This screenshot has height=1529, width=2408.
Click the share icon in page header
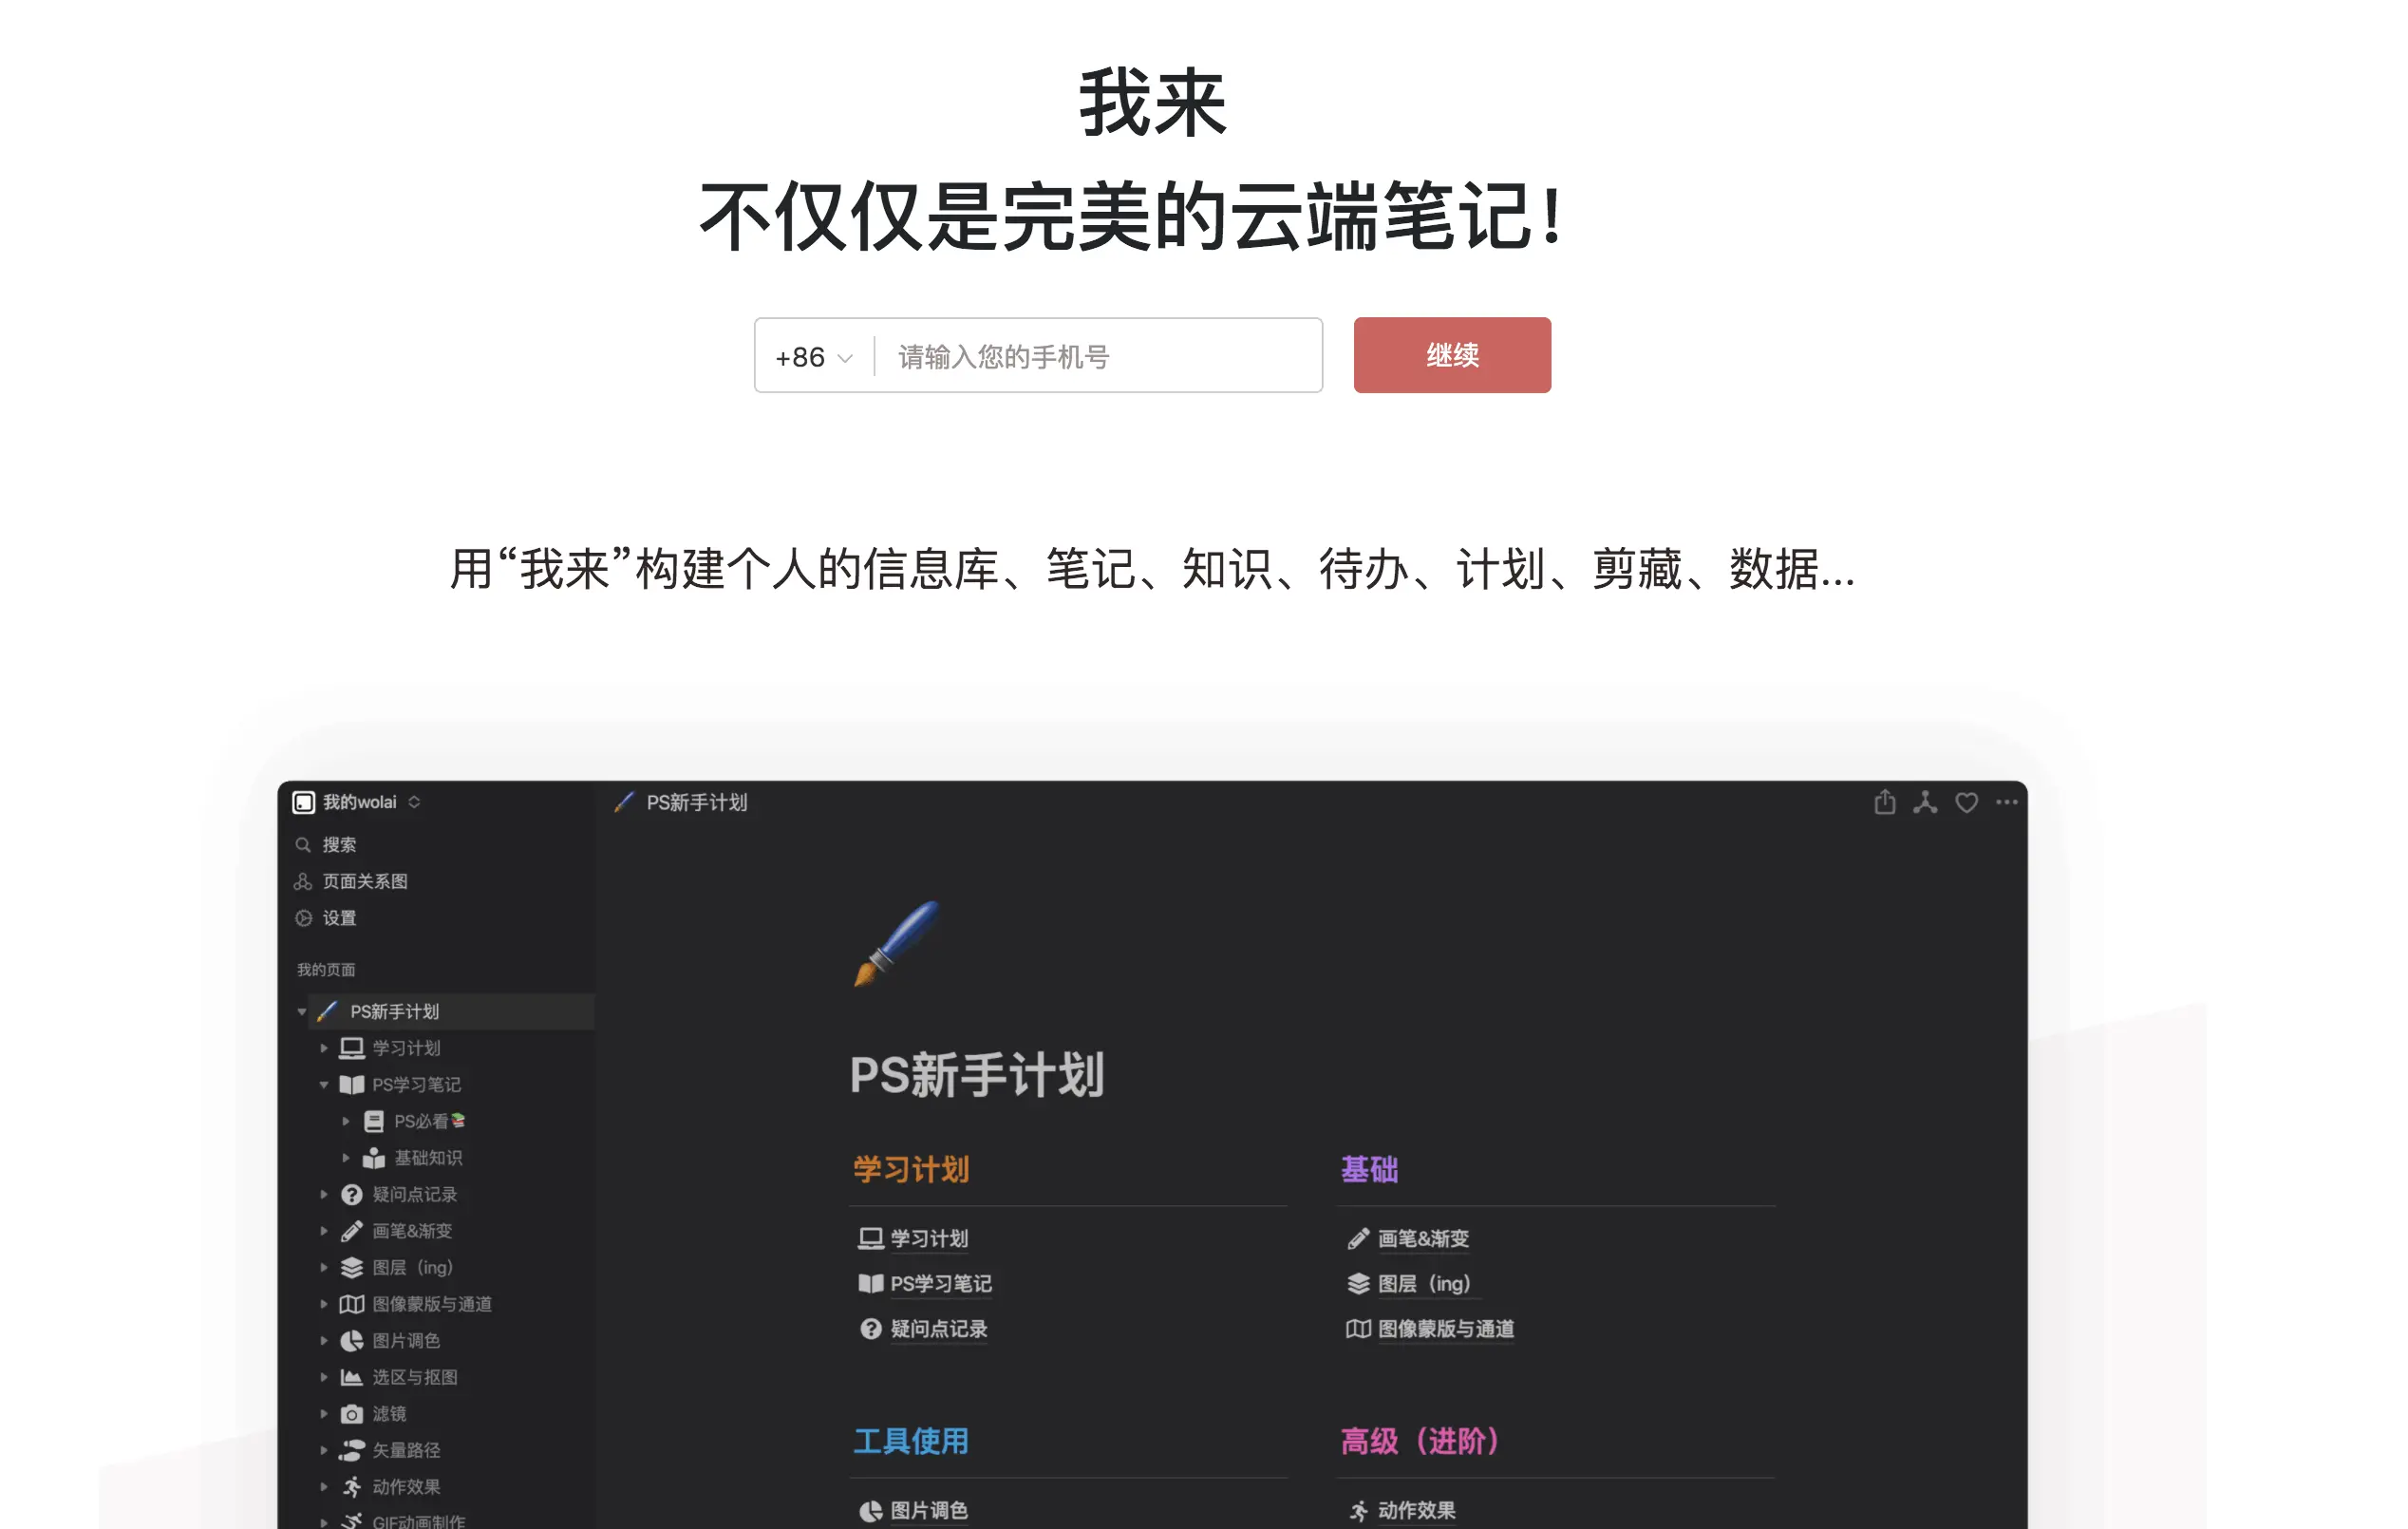[1884, 802]
